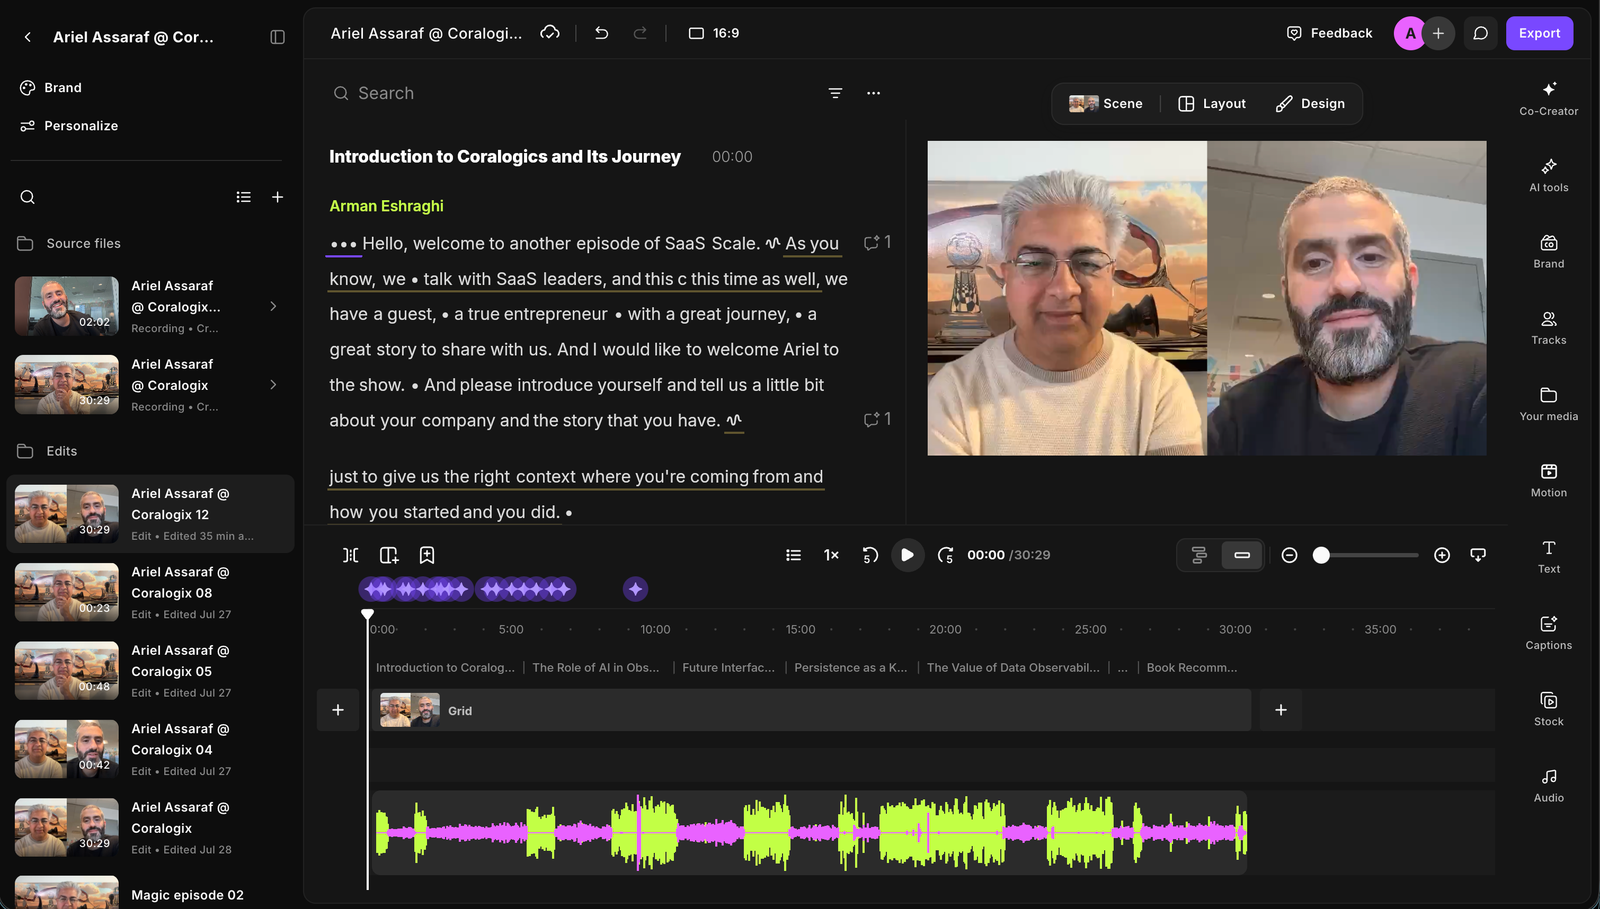Add a collaborator with the plus avatar
The width and height of the screenshot is (1600, 909).
1438,33
